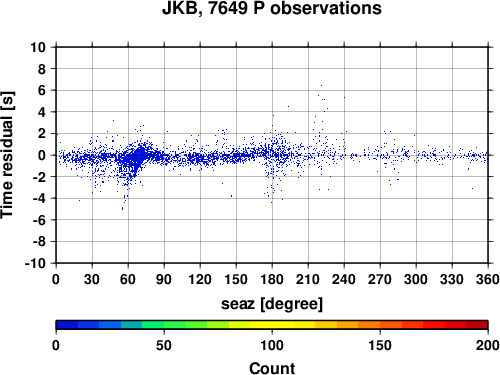Click the dark red end of colorbar

tap(477, 325)
